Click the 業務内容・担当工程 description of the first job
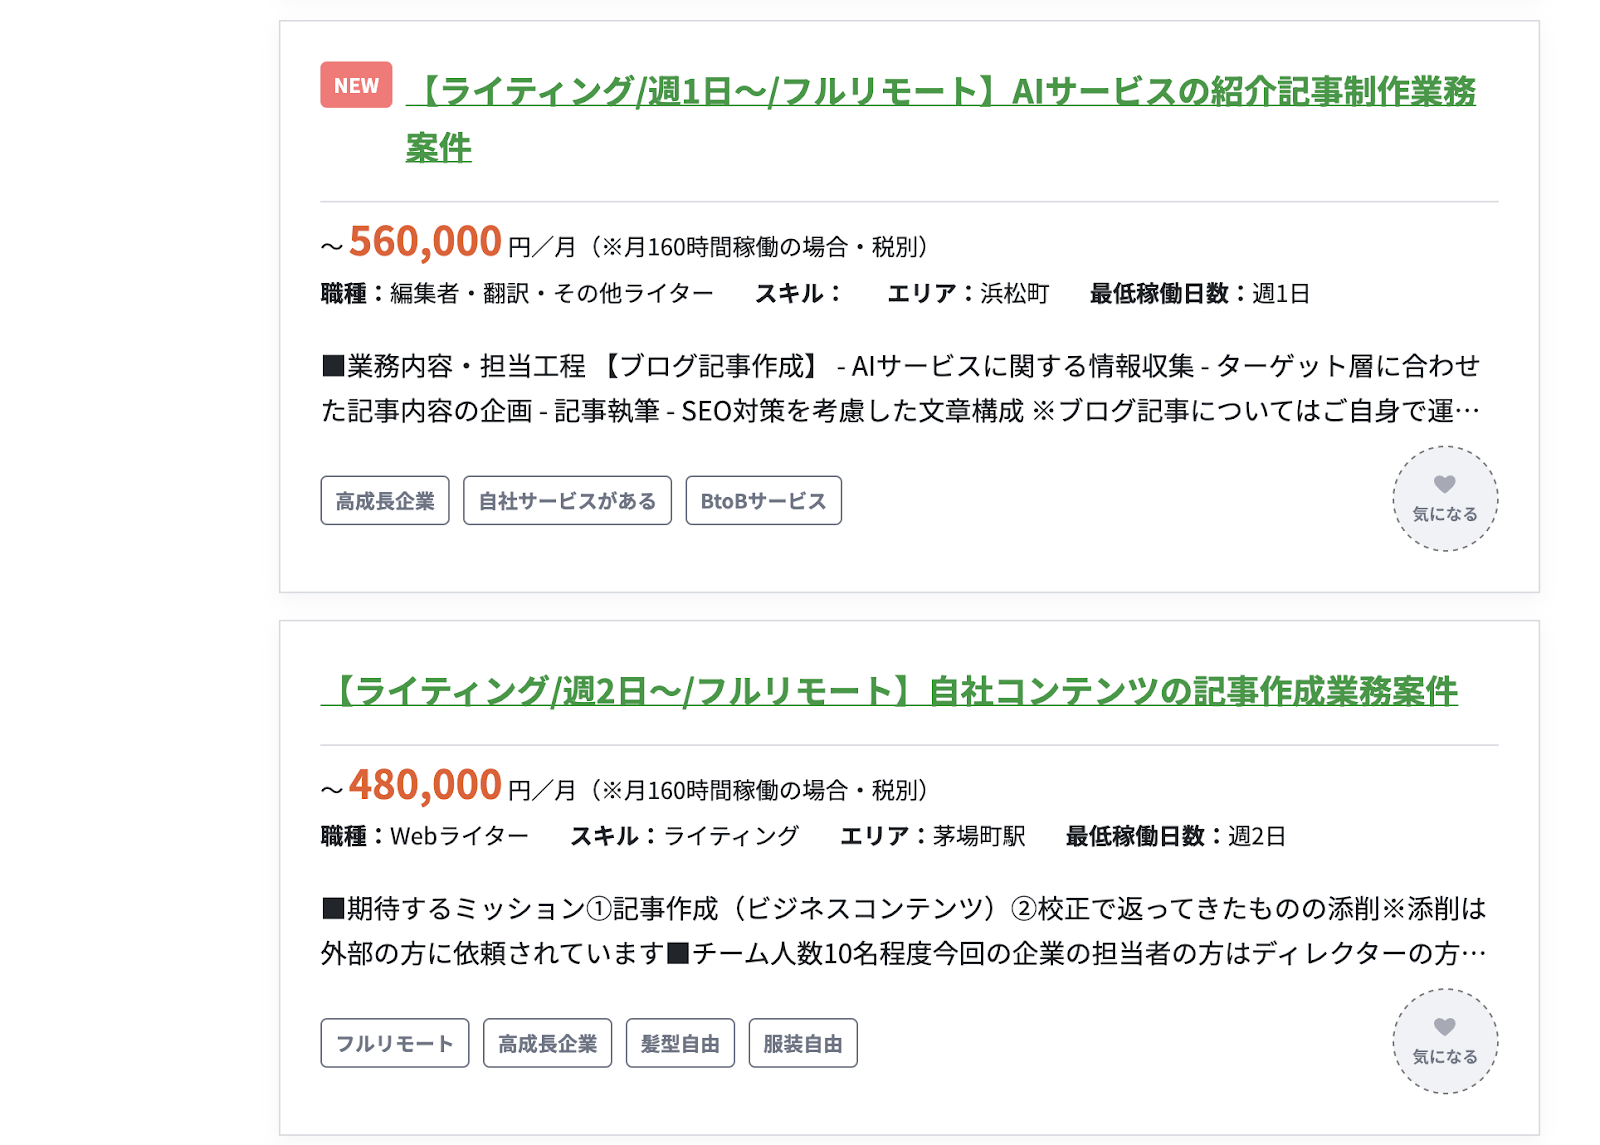The width and height of the screenshot is (1600, 1145). [x=901, y=388]
